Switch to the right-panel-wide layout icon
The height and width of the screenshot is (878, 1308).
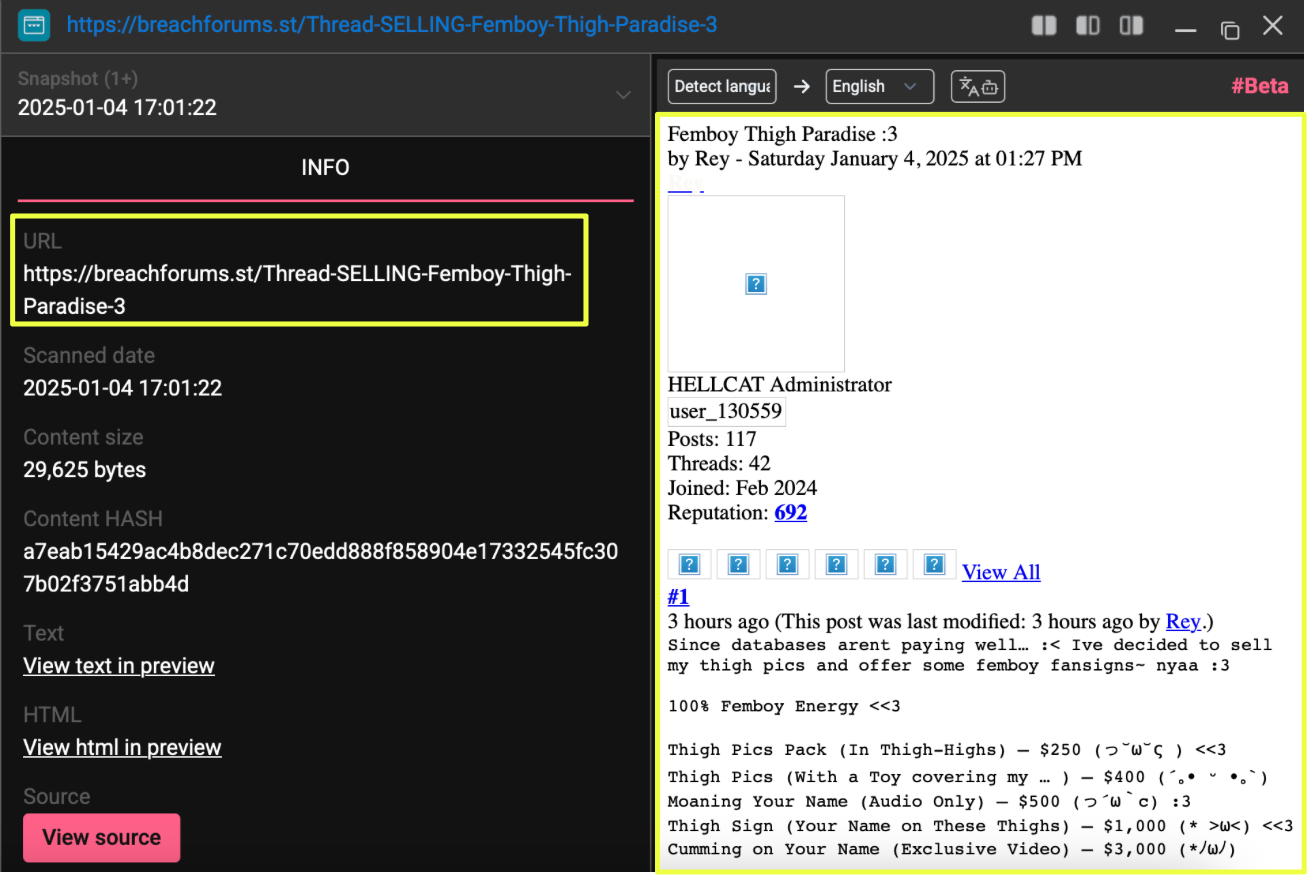[1131, 25]
